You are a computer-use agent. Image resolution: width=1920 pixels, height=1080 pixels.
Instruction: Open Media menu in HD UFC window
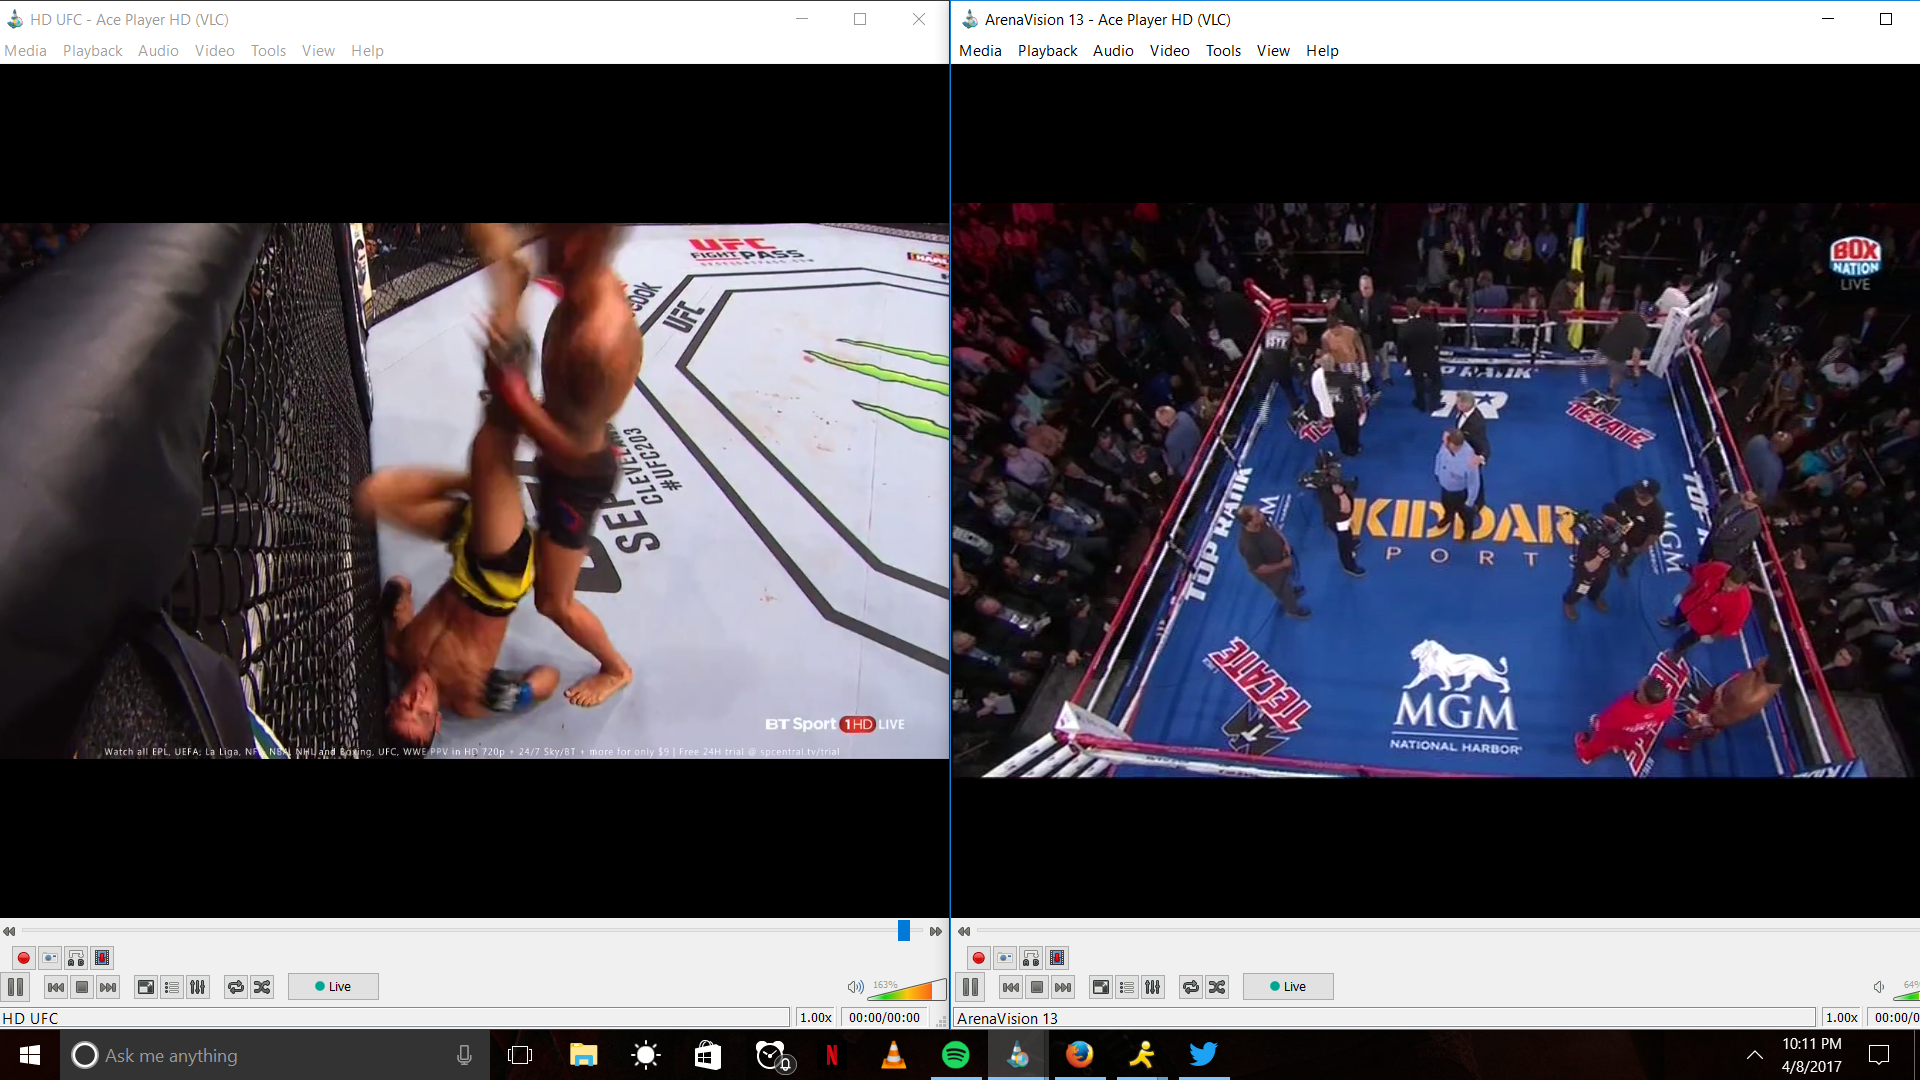[26, 51]
